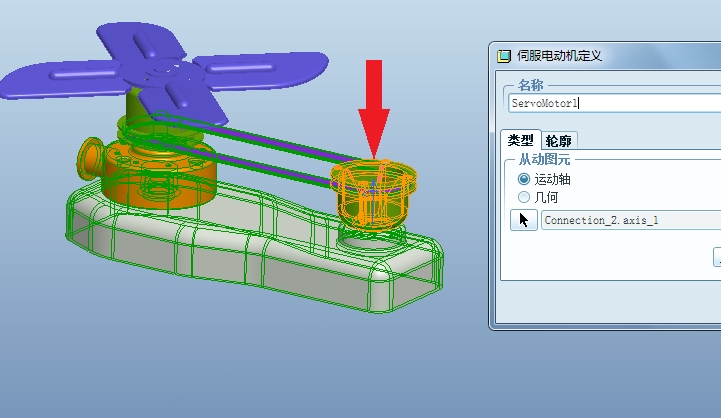Click the Connection_2.axis_1 field
The image size is (721, 418).
coord(631,220)
